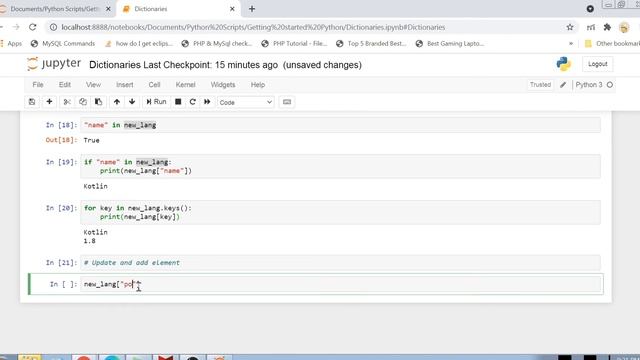This screenshot has width=640, height=360.
Task: Paste cells below
Action: pos(98,102)
